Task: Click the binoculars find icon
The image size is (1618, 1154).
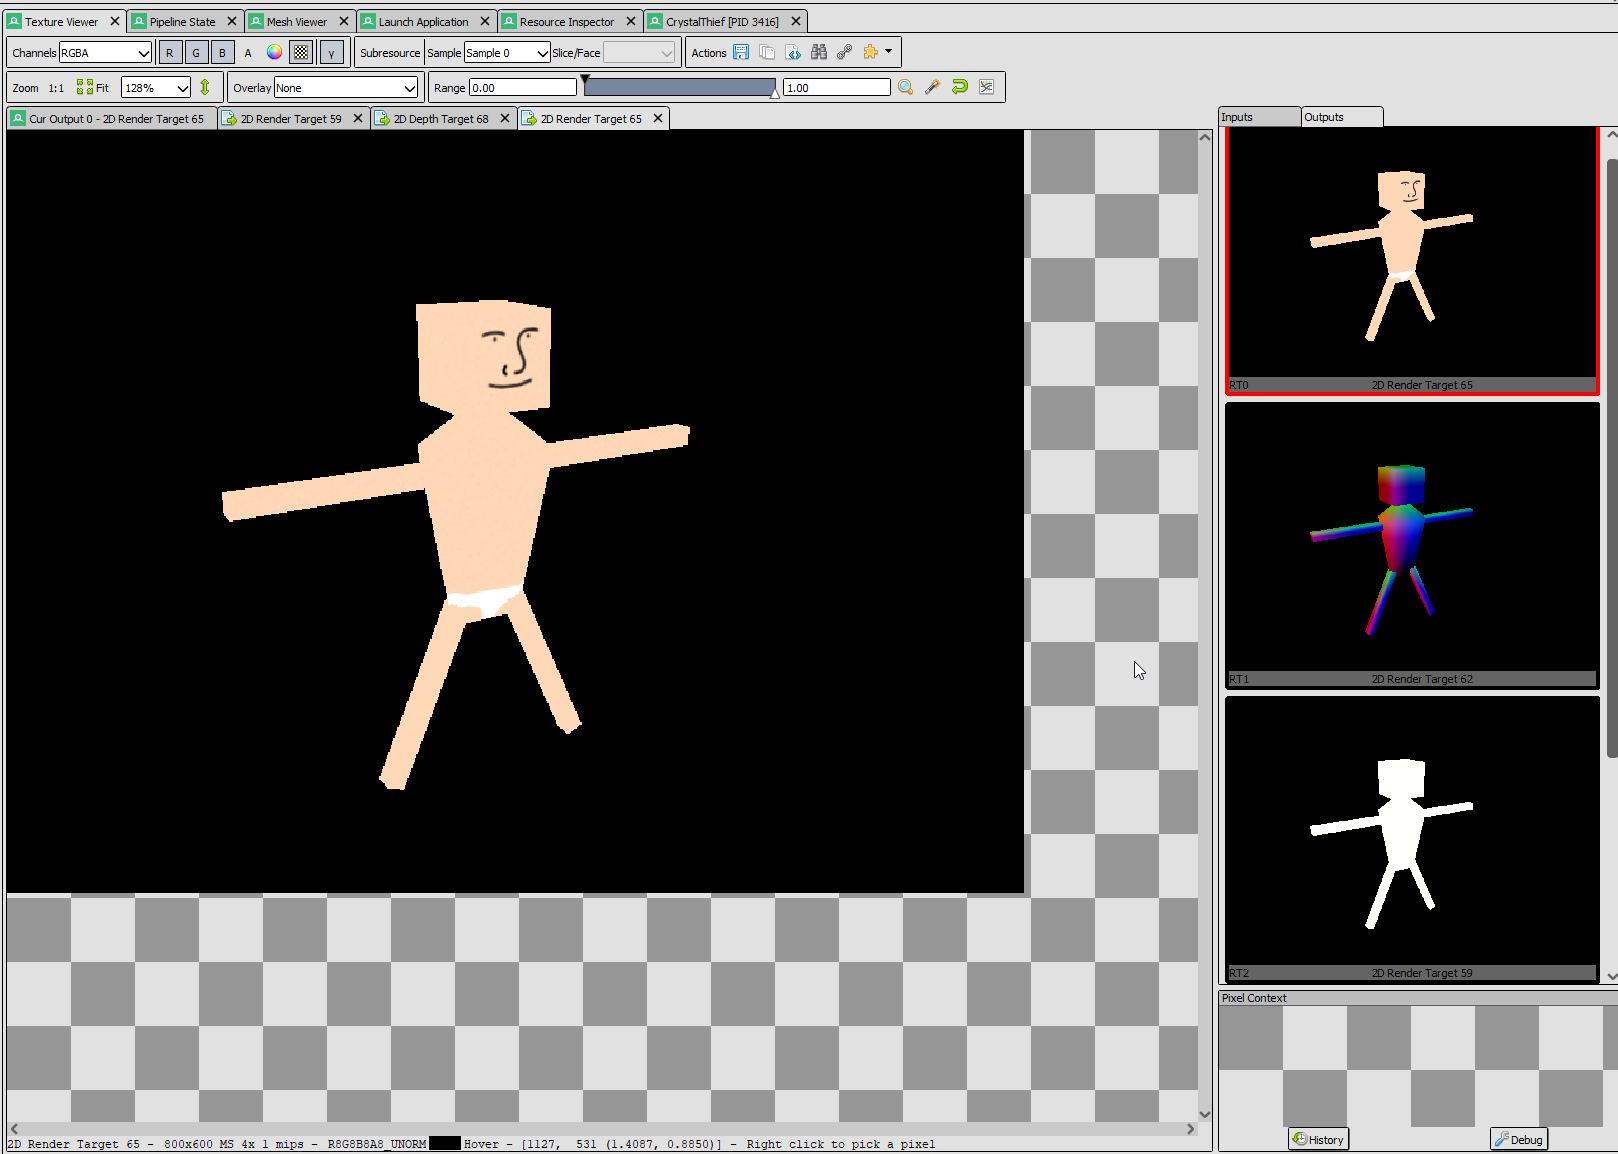Action: (819, 52)
